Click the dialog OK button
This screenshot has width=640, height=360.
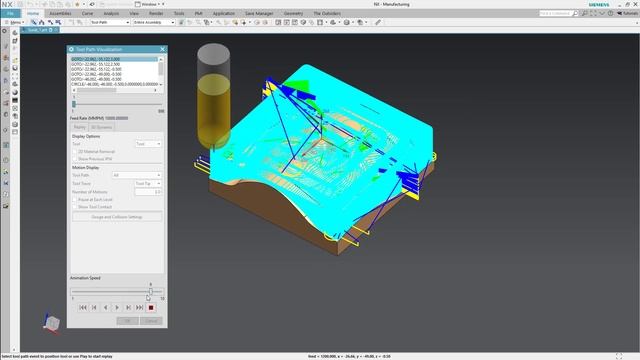pos(127,321)
